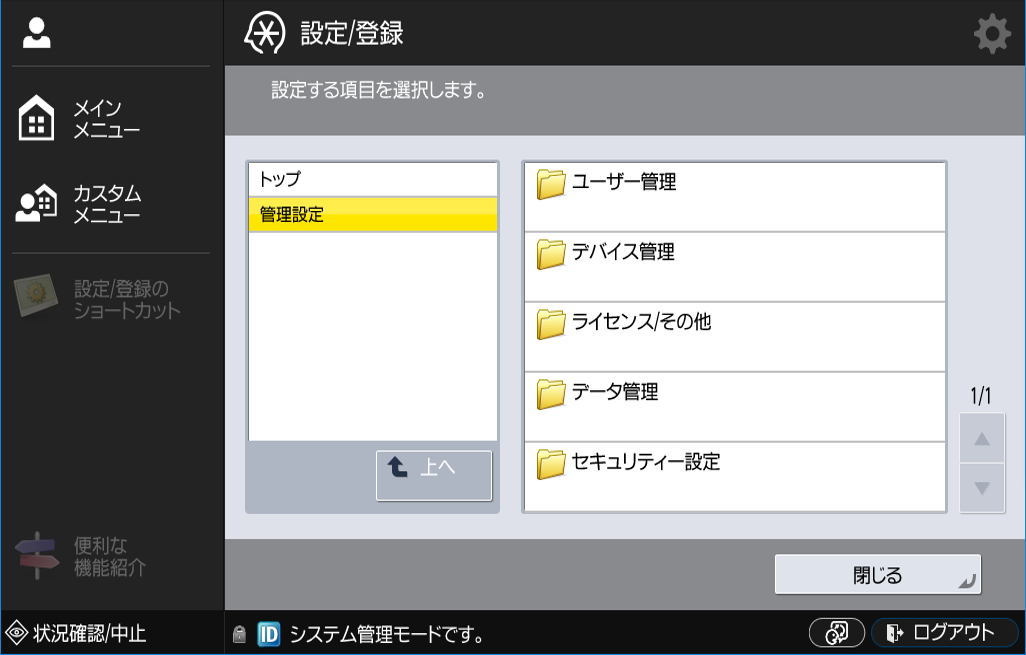1026x655 pixels.
Task: Open the ユーザー管理 entry
Action: pos(735,197)
